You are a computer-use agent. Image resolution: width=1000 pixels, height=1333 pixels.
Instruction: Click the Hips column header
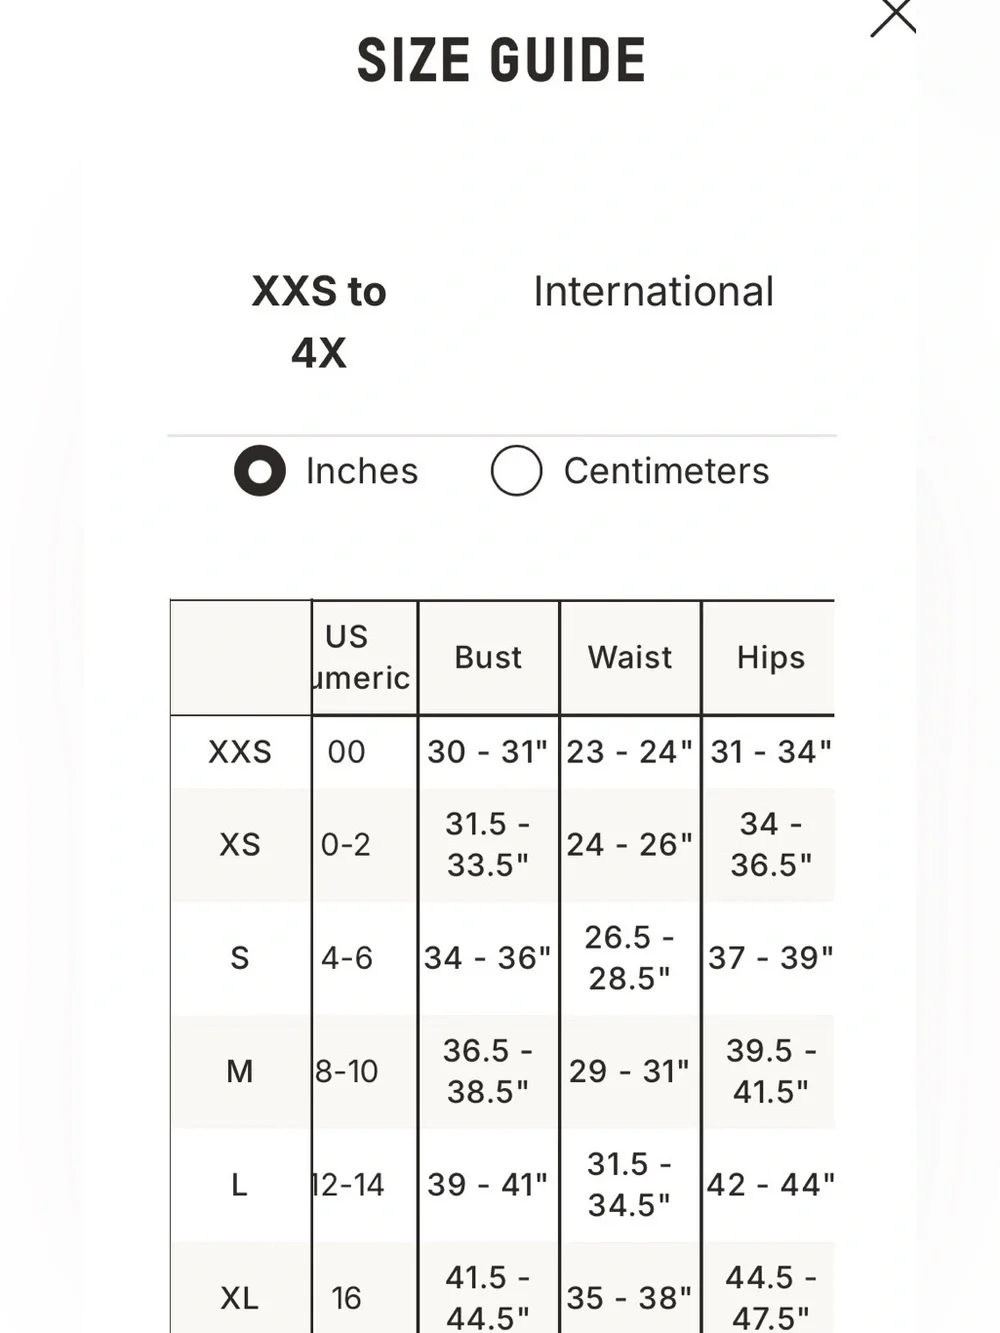tap(770, 658)
